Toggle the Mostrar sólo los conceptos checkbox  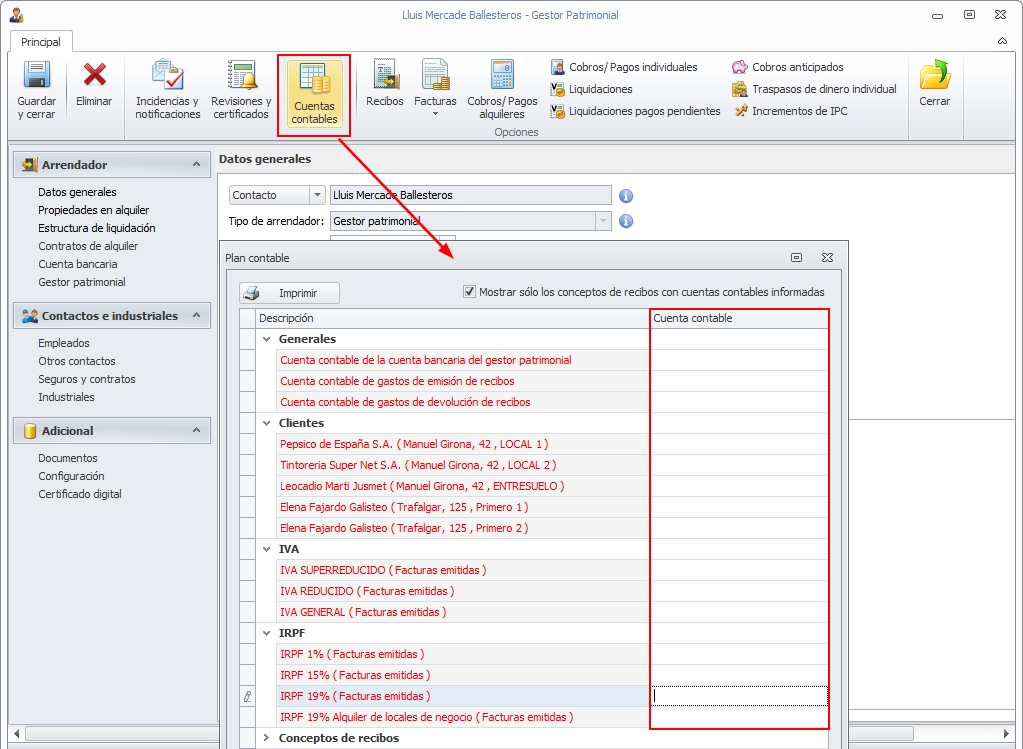pos(469,292)
